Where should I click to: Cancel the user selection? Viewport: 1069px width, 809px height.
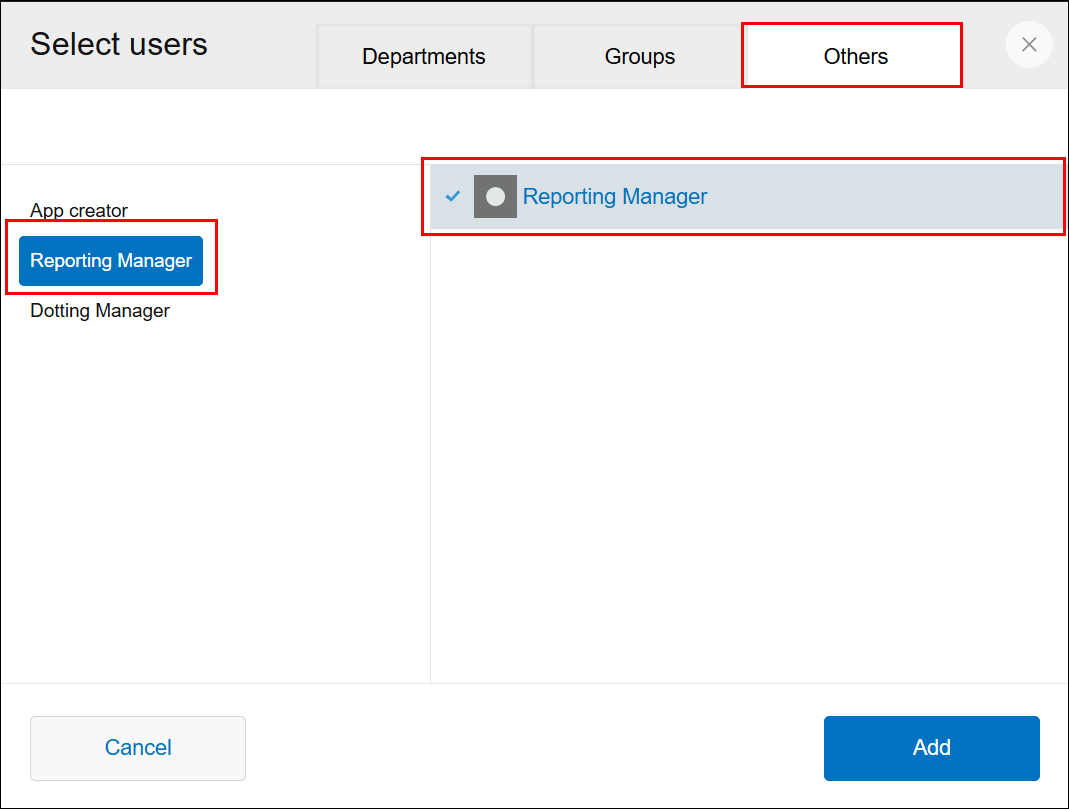click(x=137, y=748)
